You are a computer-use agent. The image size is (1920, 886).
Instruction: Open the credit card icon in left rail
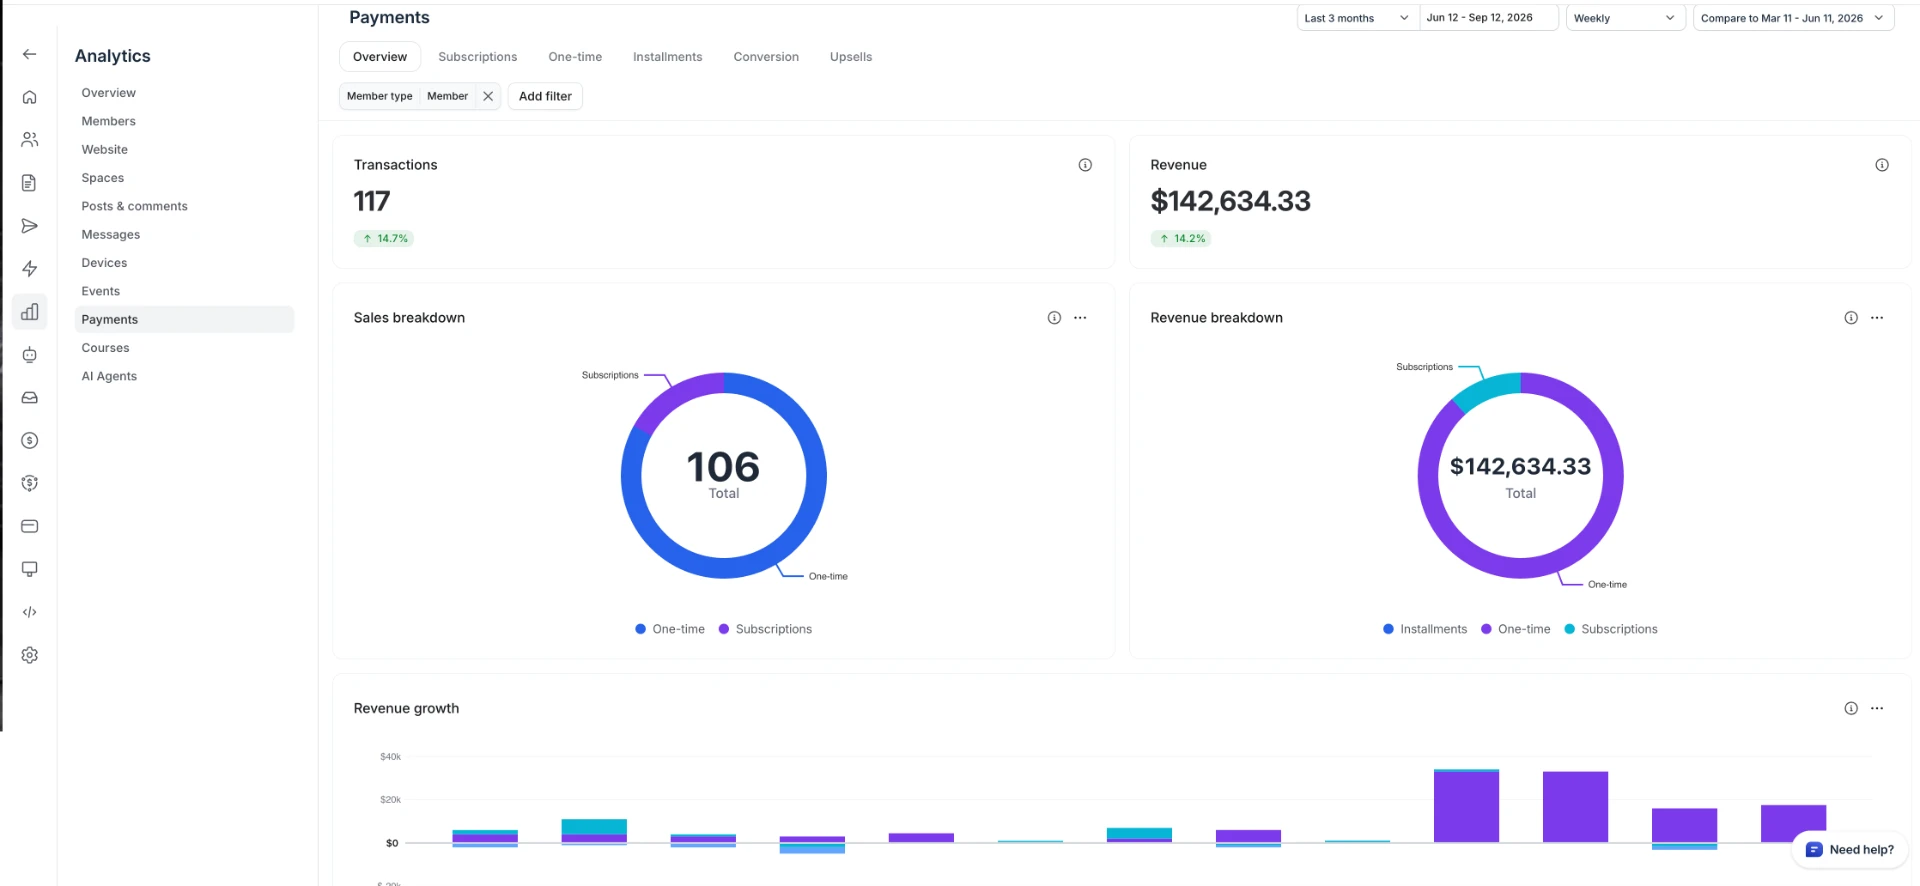29,526
